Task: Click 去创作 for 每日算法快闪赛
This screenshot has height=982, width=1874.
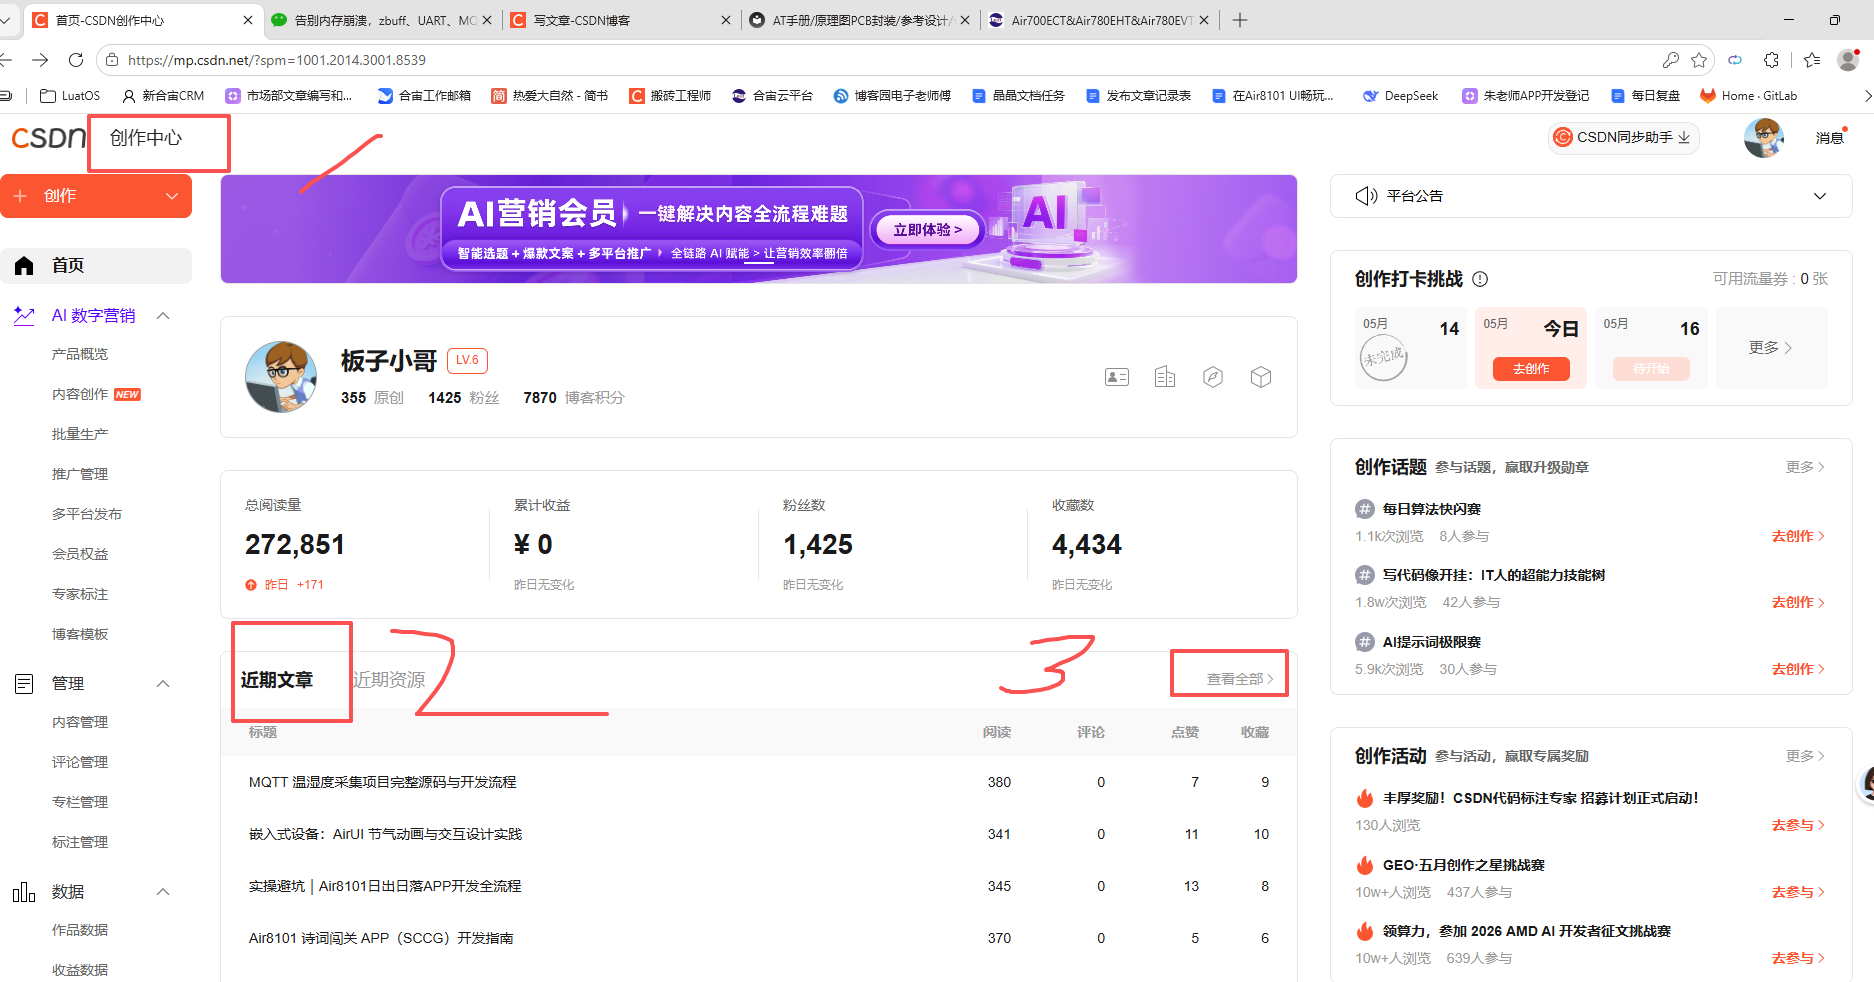Action: (x=1798, y=536)
